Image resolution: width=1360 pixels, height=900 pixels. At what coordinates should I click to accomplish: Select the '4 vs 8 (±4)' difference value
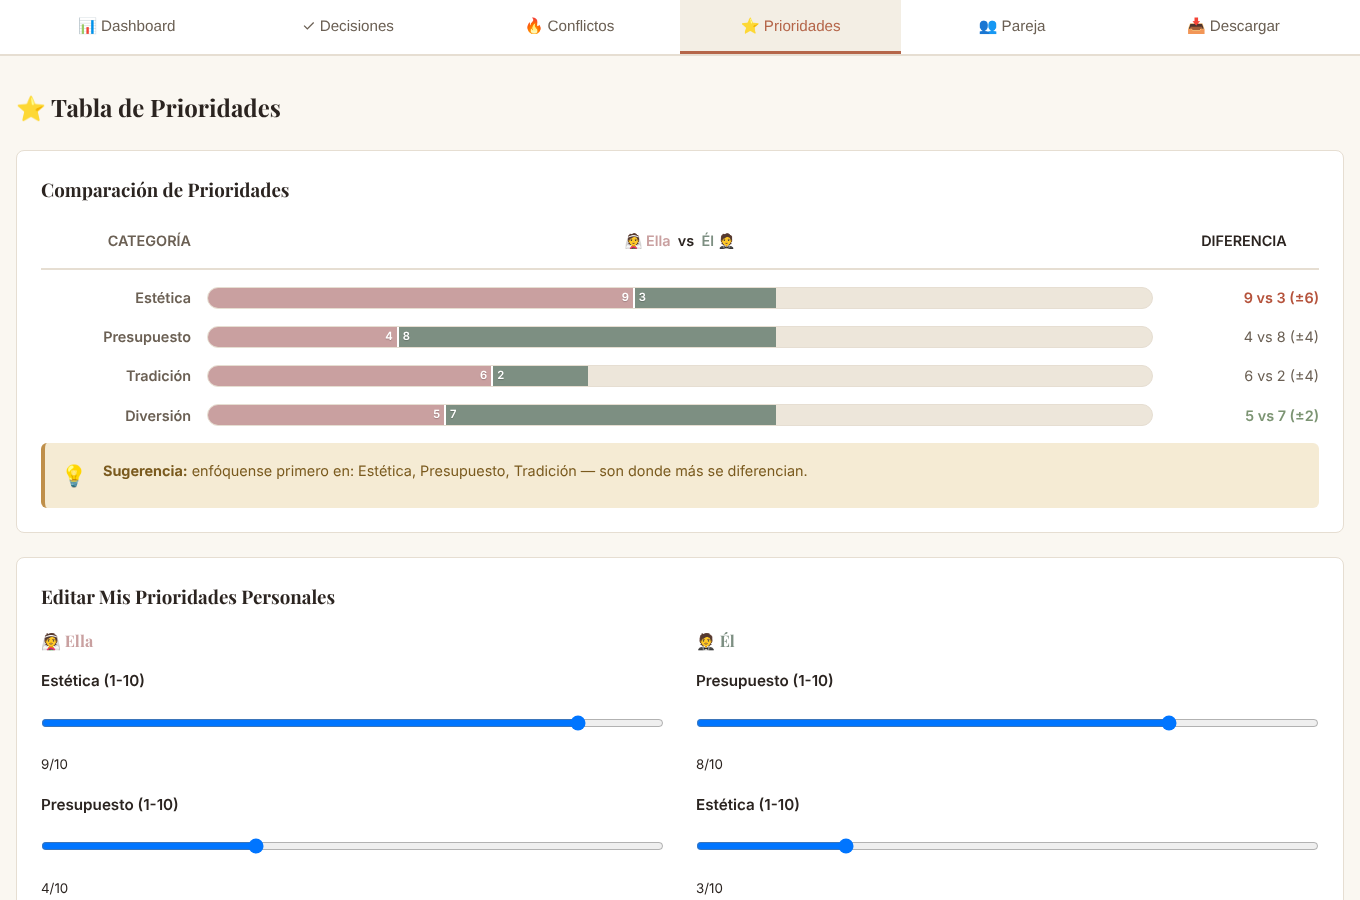[1281, 337]
